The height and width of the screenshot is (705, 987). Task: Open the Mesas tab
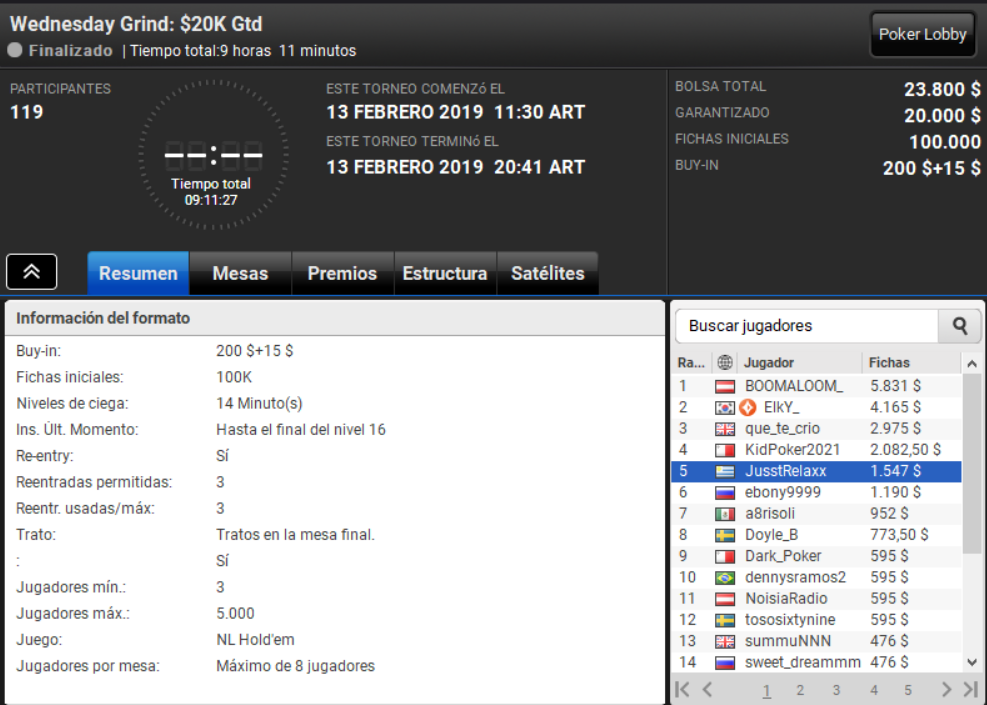(240, 273)
